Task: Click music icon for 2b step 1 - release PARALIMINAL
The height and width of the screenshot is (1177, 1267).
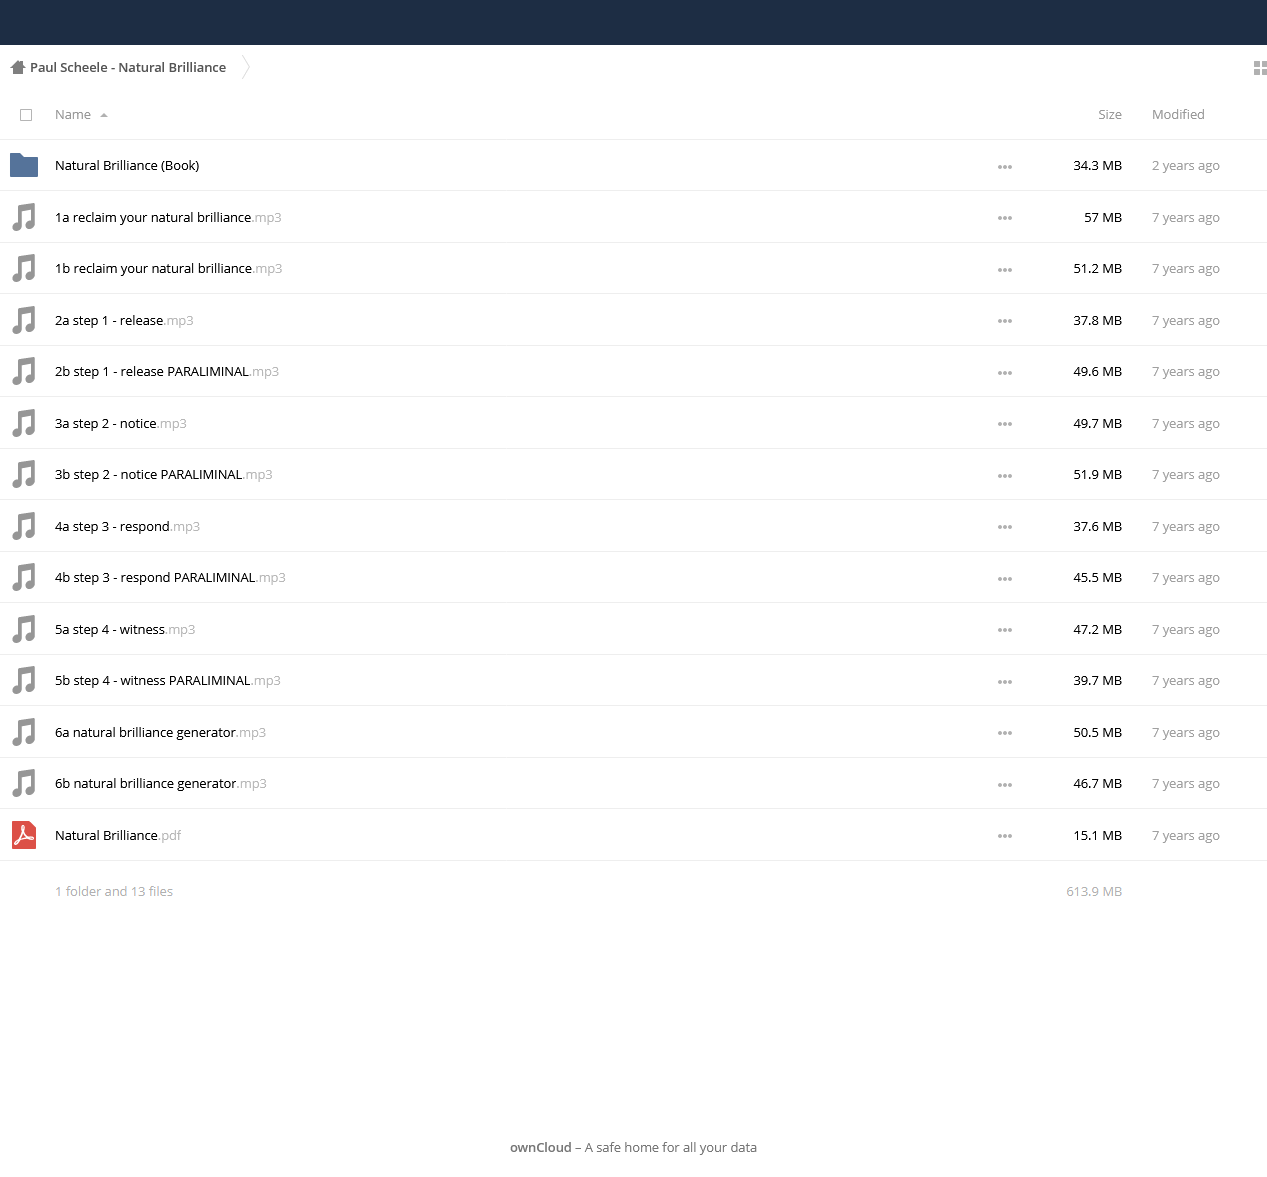Action: pyautogui.click(x=24, y=371)
